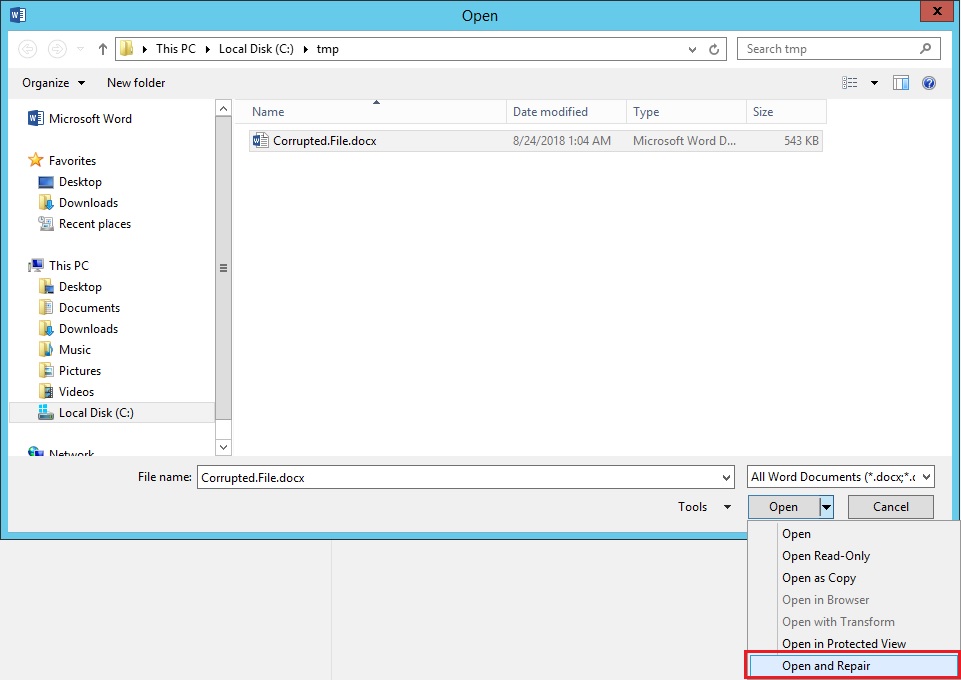The height and width of the screenshot is (680, 961).
Task: Open Desktop under This PC
Action: pyautogui.click(x=70, y=287)
